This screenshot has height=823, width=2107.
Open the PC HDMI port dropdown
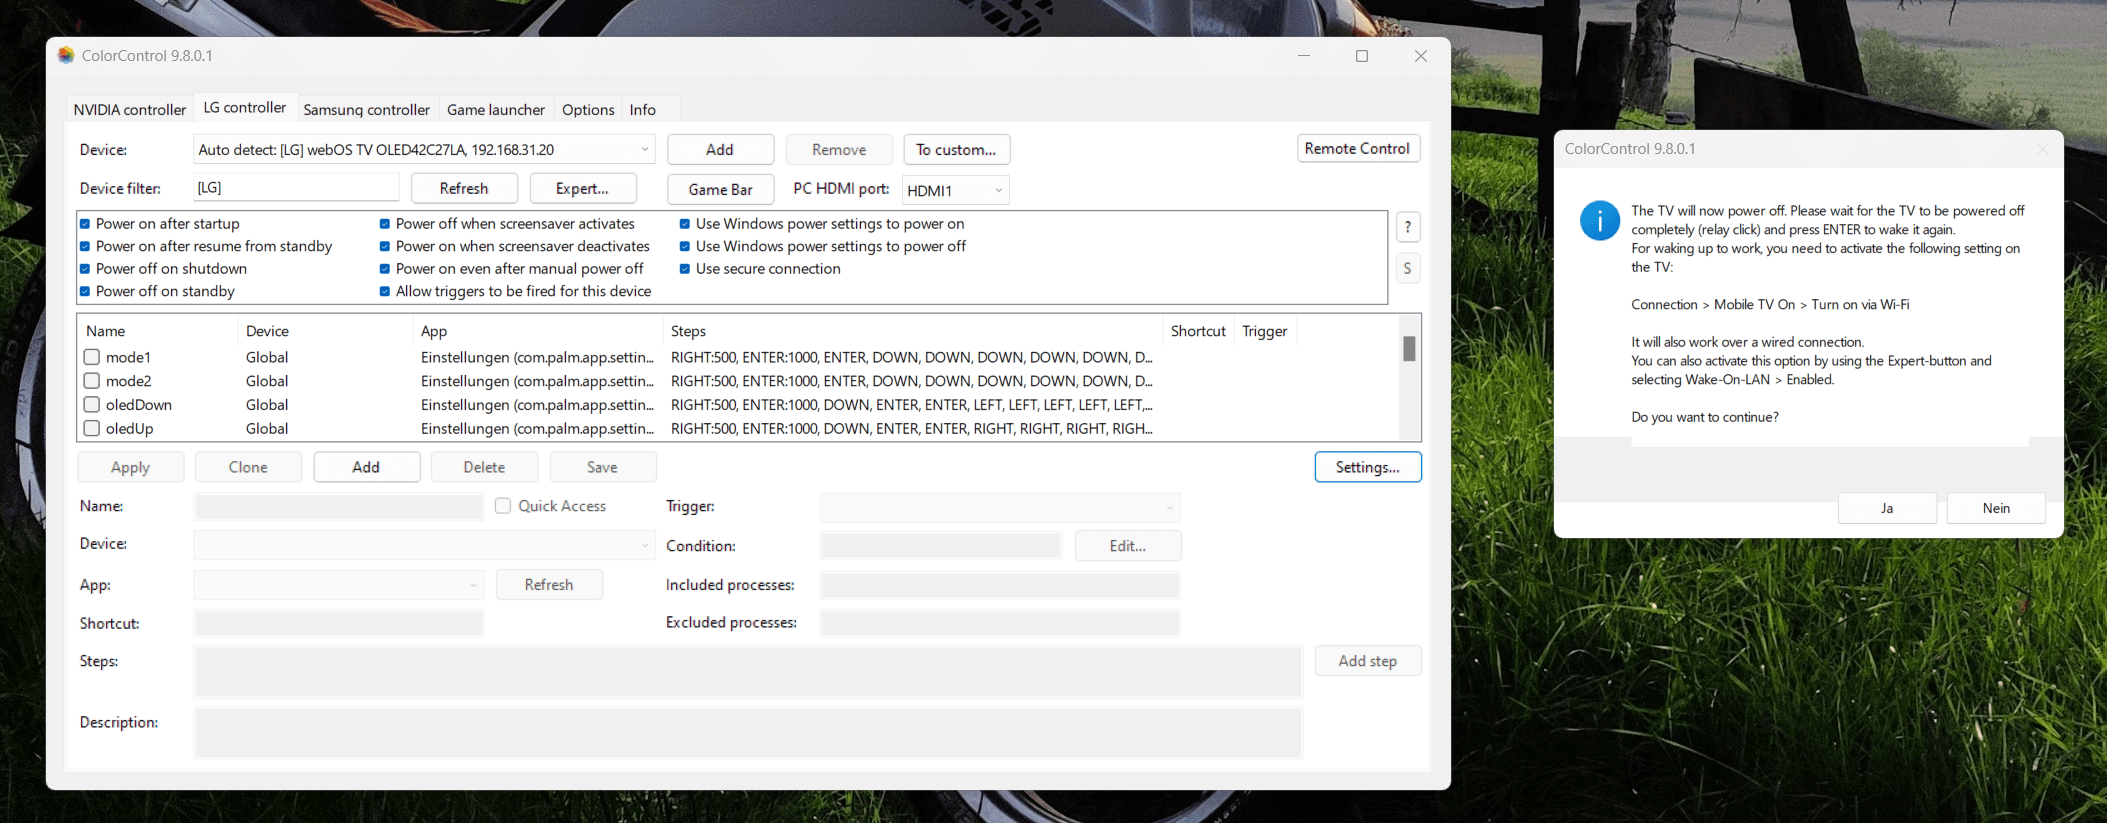pos(955,190)
